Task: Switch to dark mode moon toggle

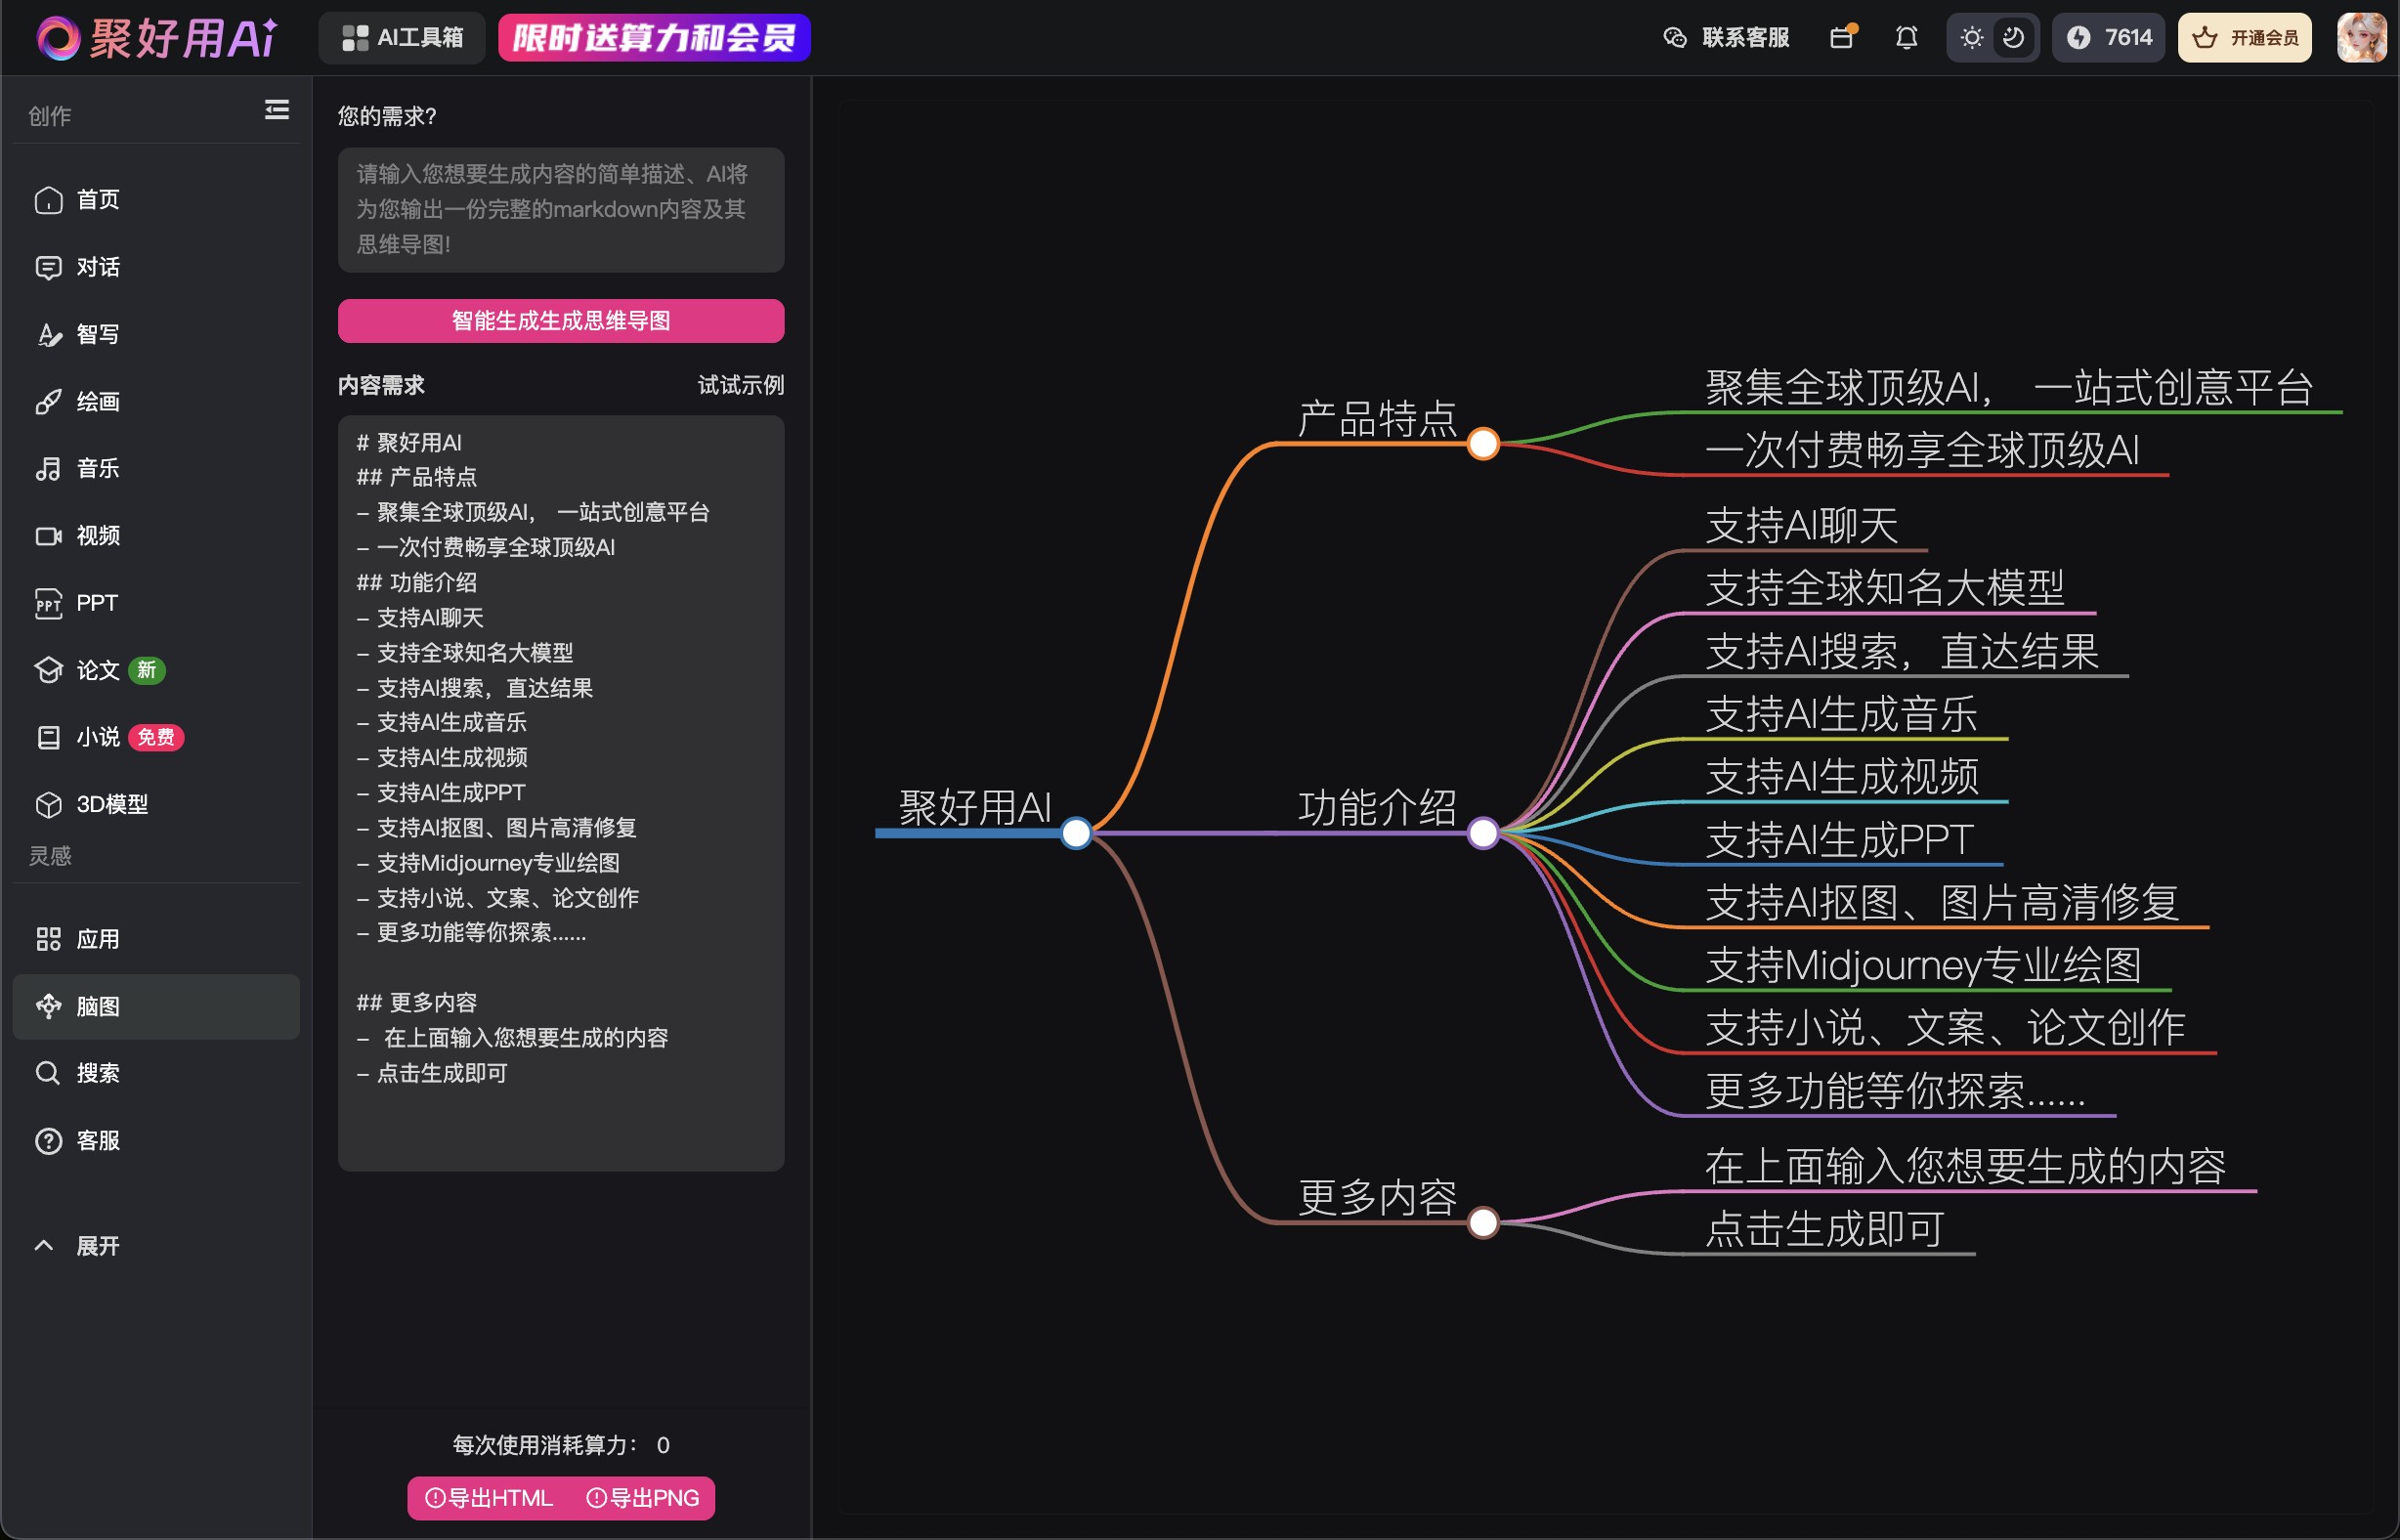Action: pos(2013,38)
